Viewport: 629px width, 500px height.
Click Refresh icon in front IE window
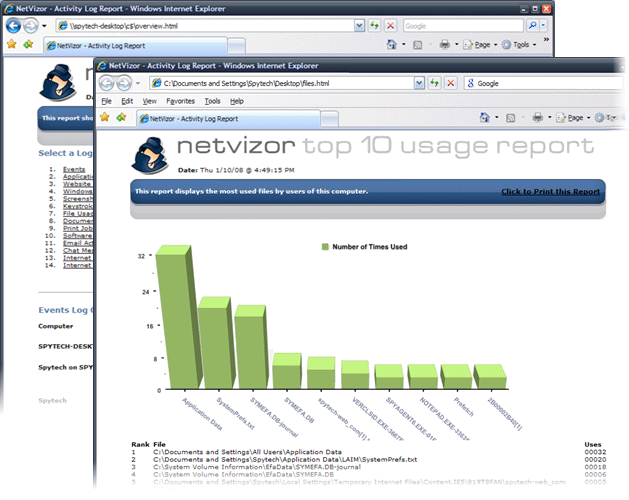click(x=434, y=83)
